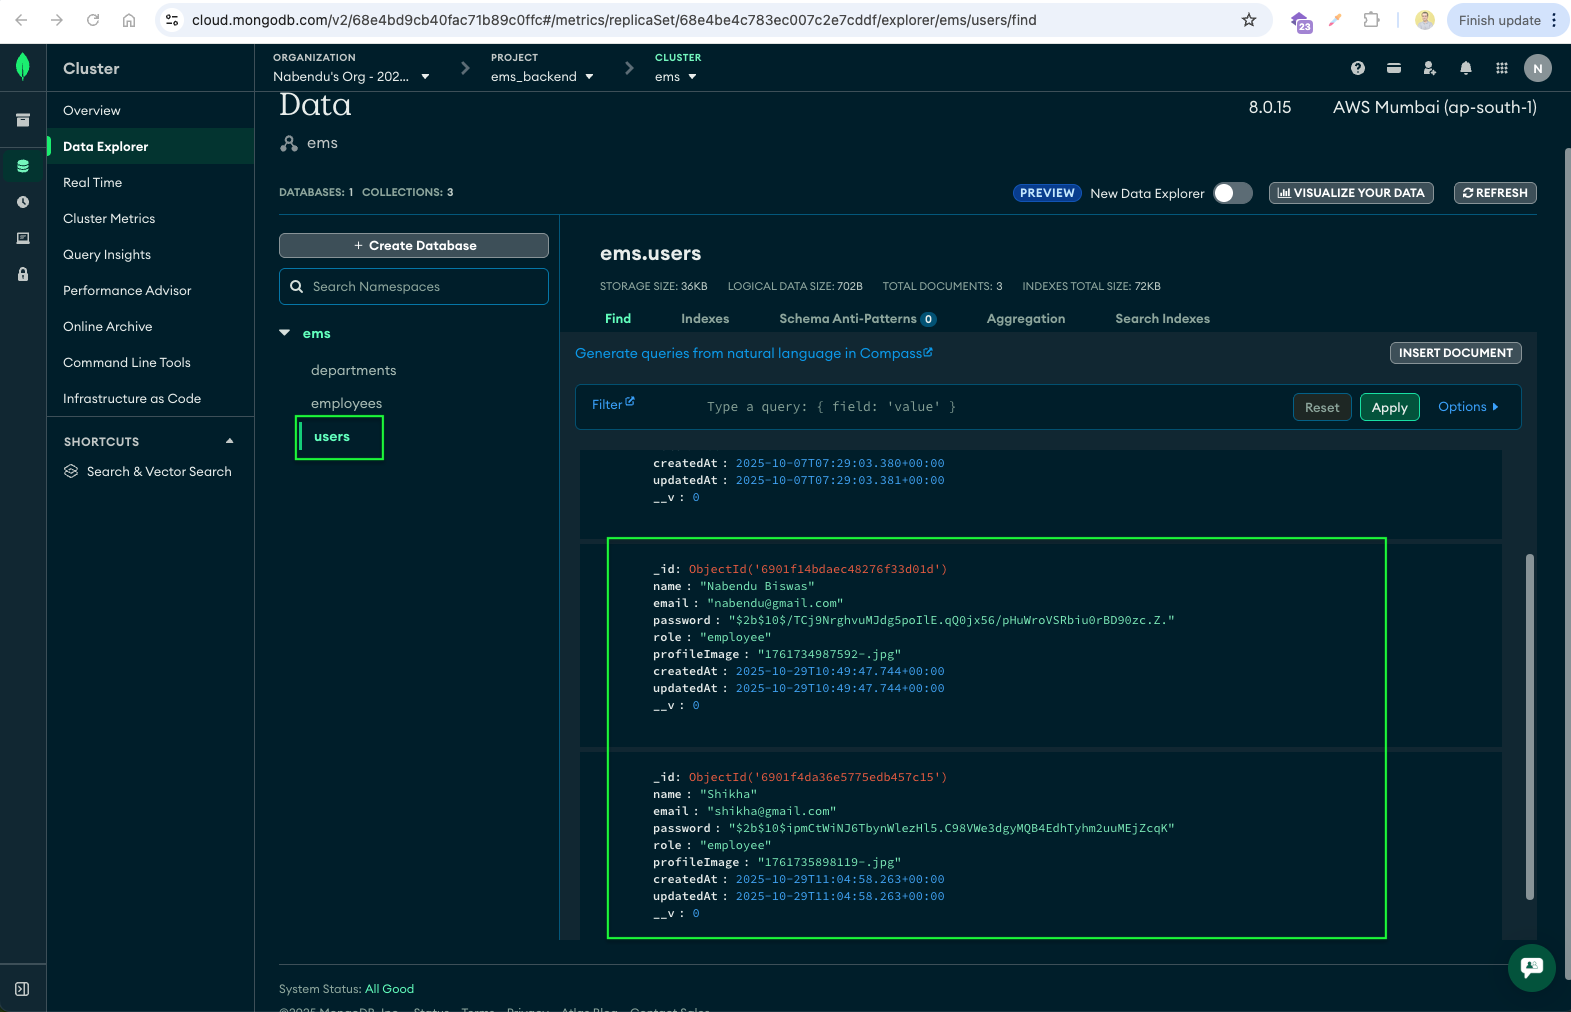The height and width of the screenshot is (1012, 1571).
Task: Click the browser address bar URL
Action: coord(614,20)
